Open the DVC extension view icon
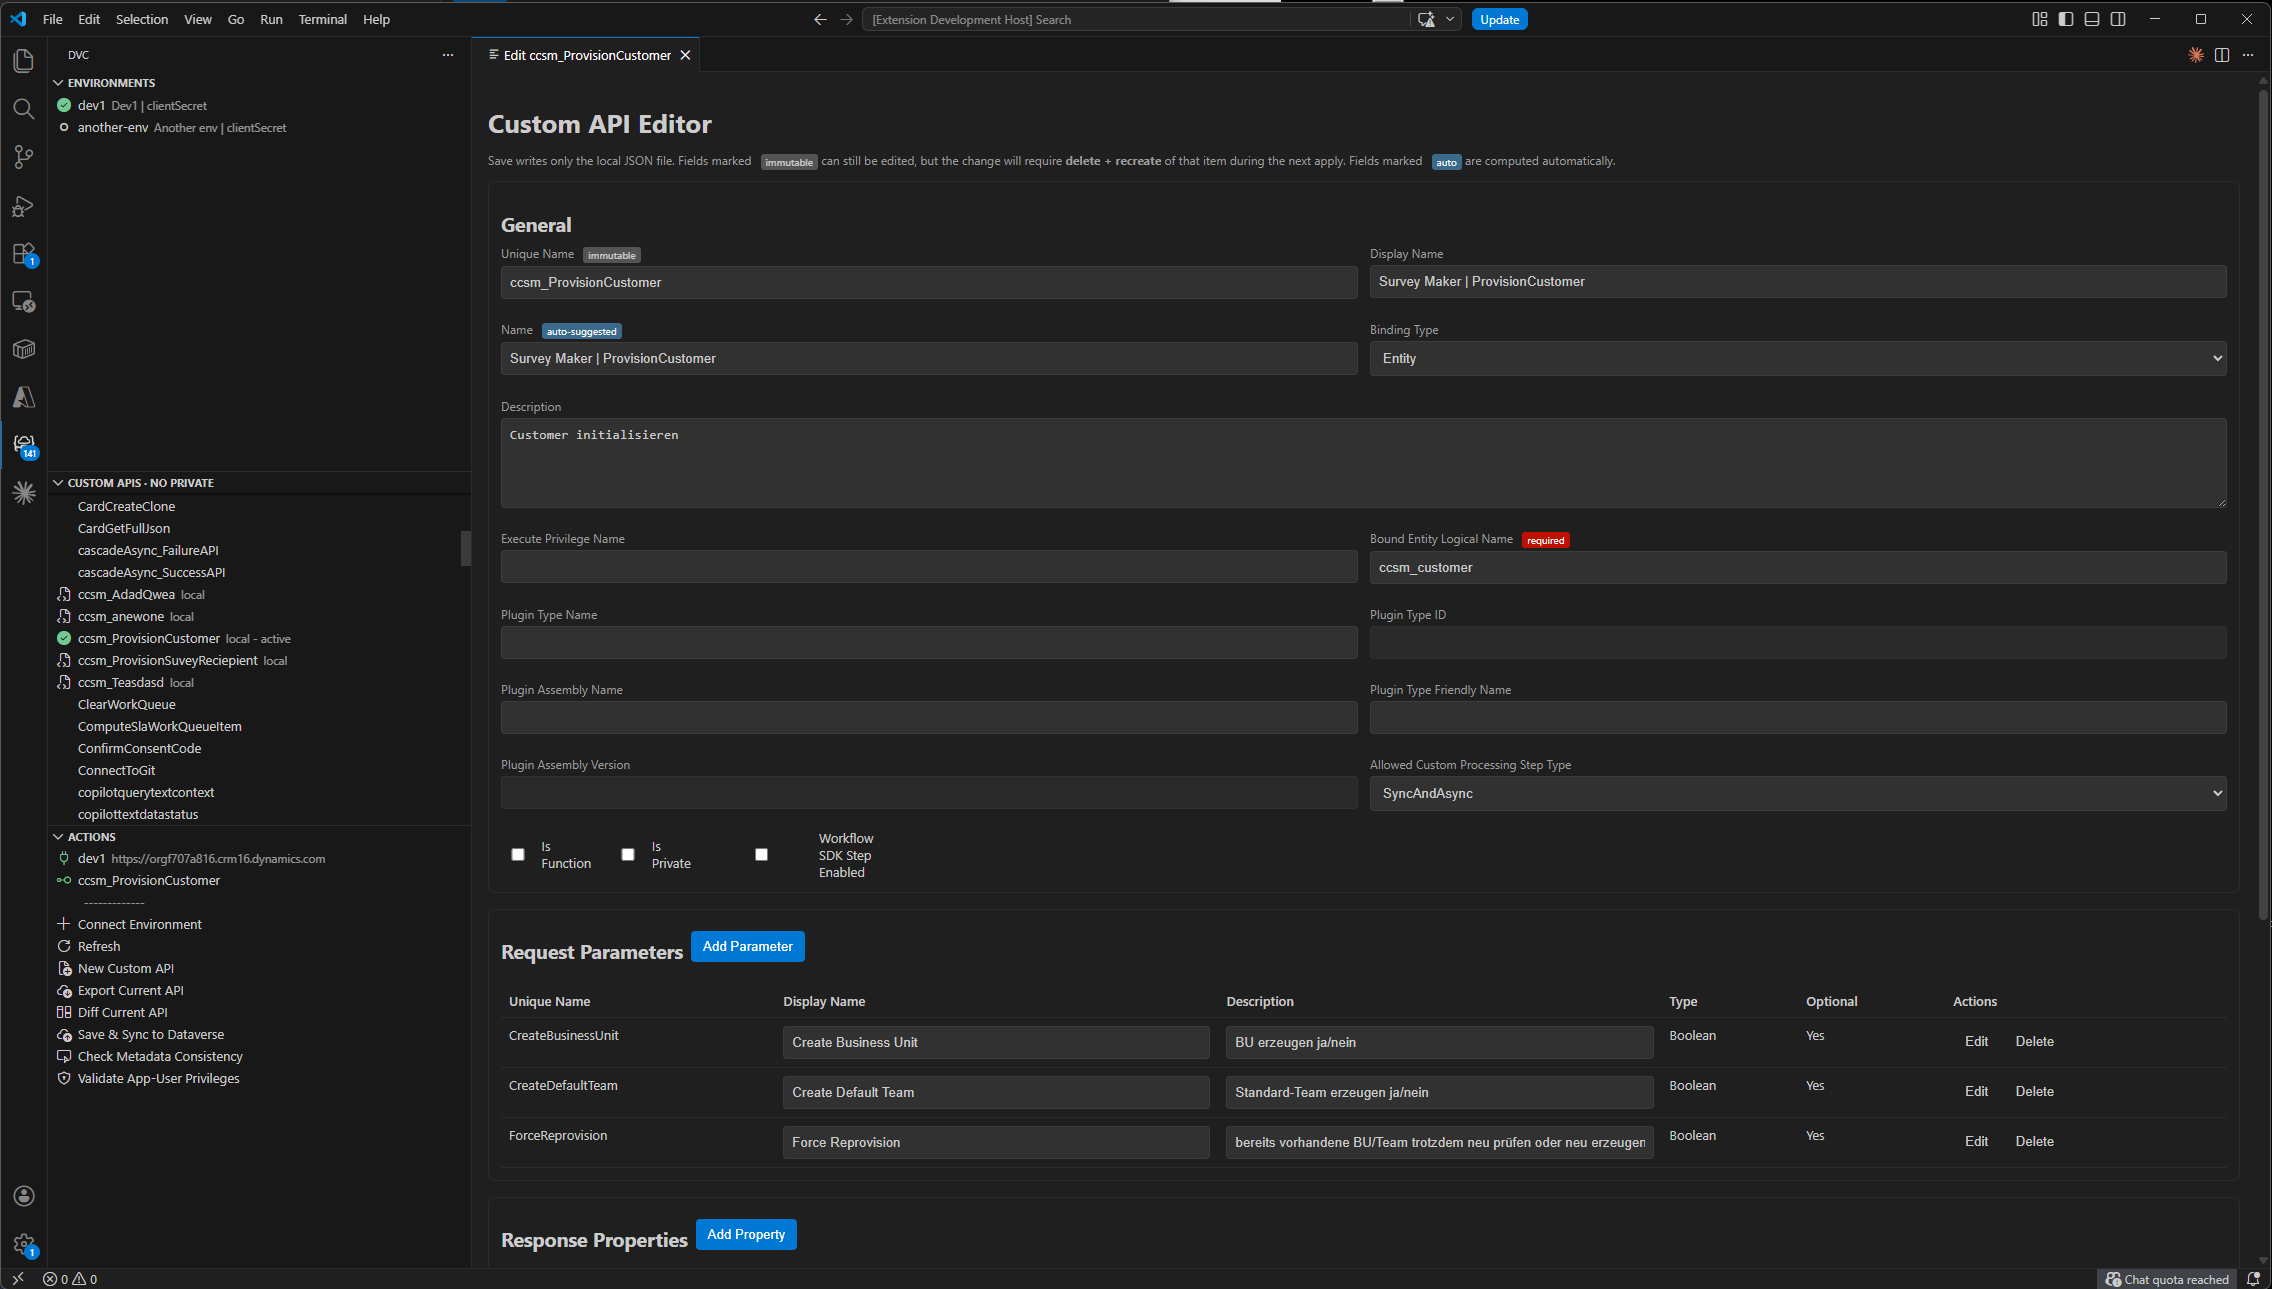The width and height of the screenshot is (2272, 1289). (24, 445)
